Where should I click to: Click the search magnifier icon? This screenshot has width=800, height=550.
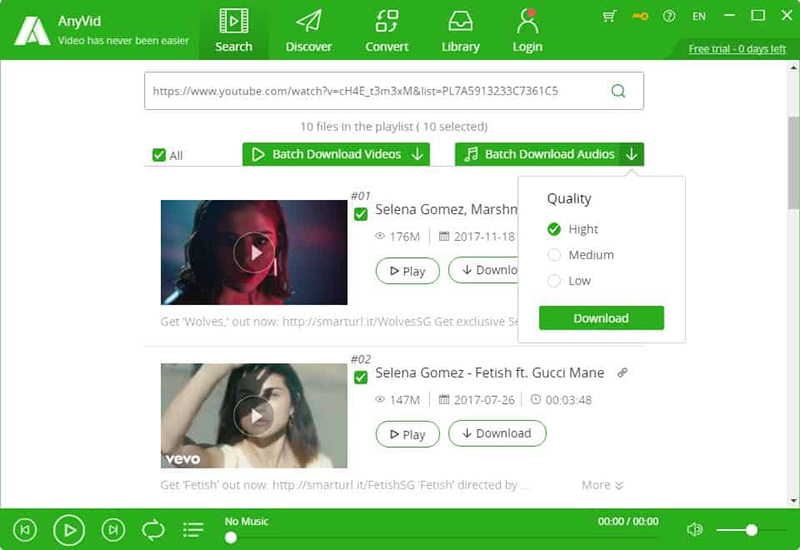coord(618,91)
